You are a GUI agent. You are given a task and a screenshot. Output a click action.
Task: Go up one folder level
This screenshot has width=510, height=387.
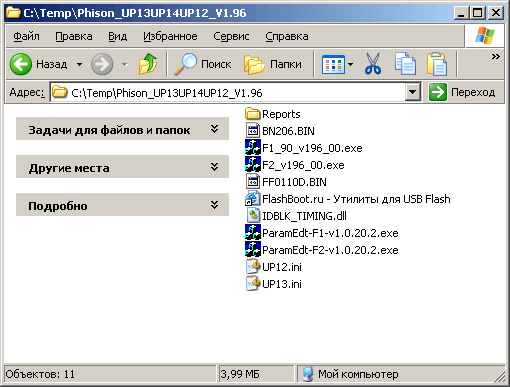point(148,64)
